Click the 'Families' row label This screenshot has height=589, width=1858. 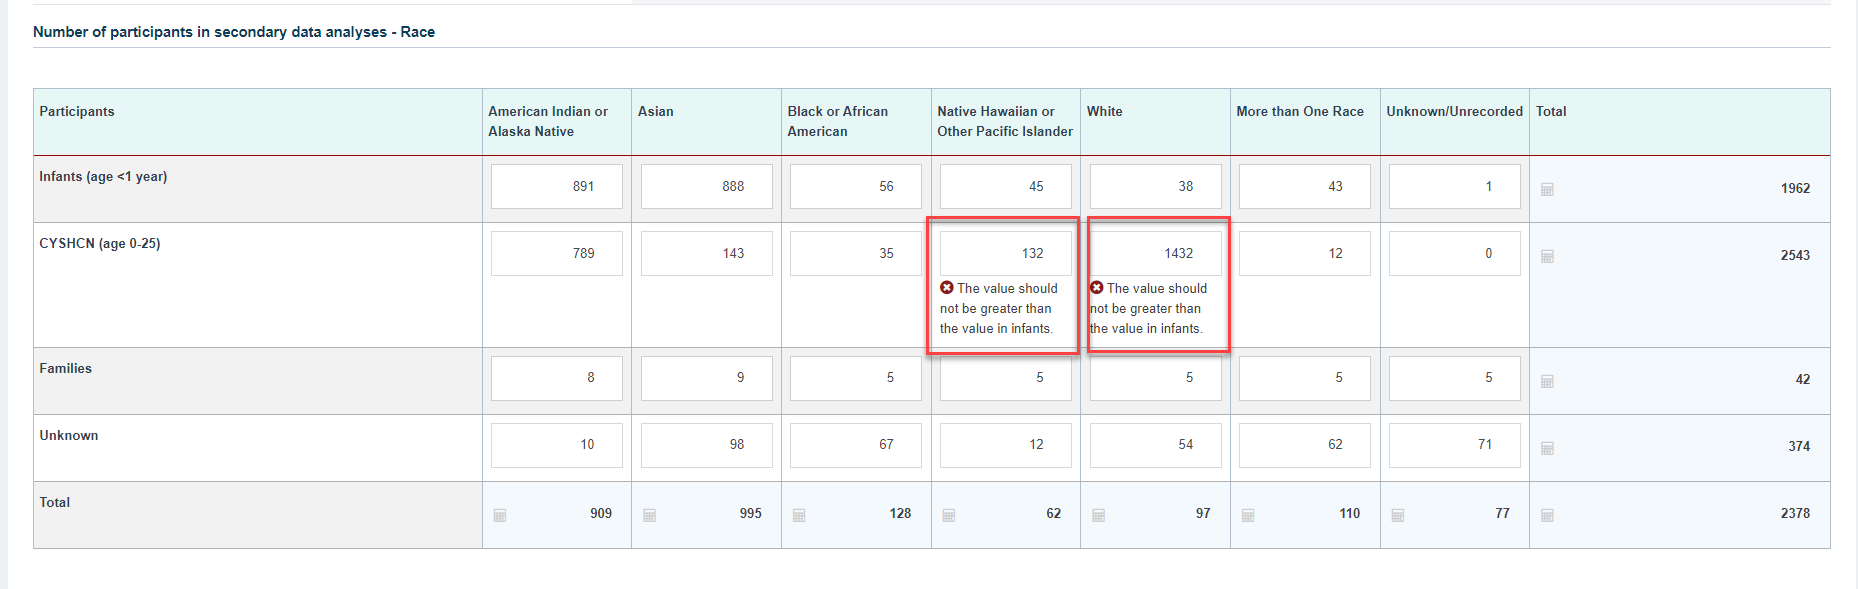66,368
